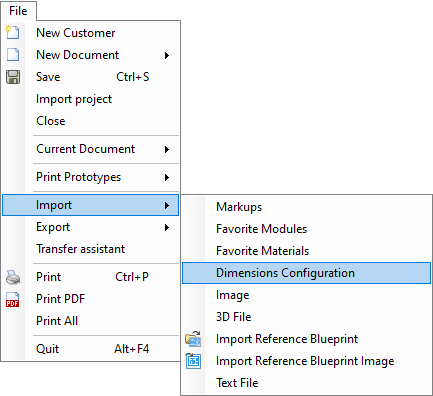
Task: Expand the New Document submenu arrow
Action: point(167,55)
